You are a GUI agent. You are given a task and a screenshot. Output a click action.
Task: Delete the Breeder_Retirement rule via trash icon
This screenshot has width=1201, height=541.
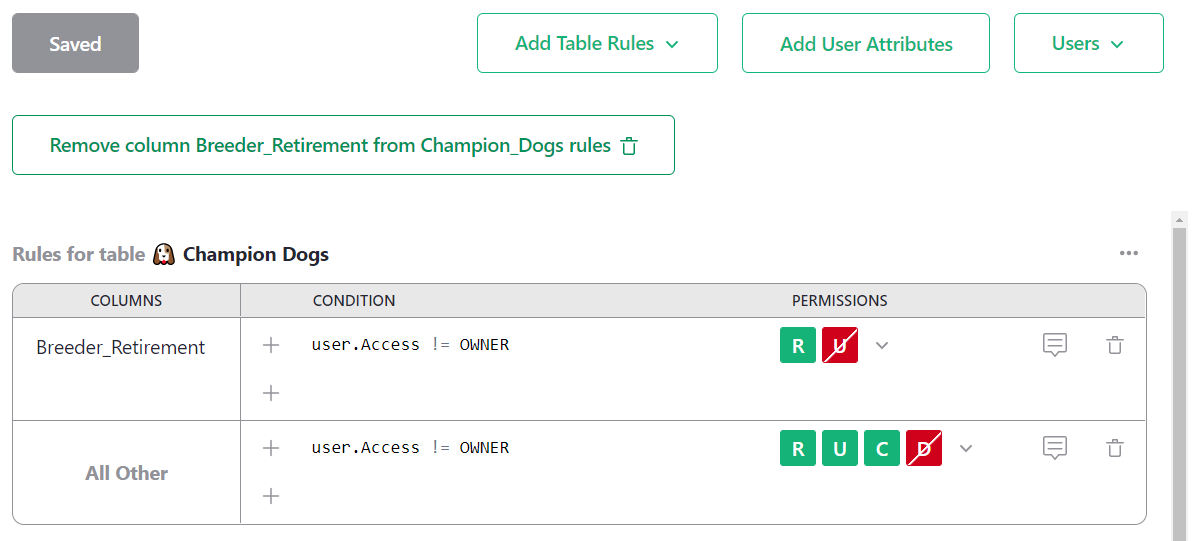[1115, 345]
